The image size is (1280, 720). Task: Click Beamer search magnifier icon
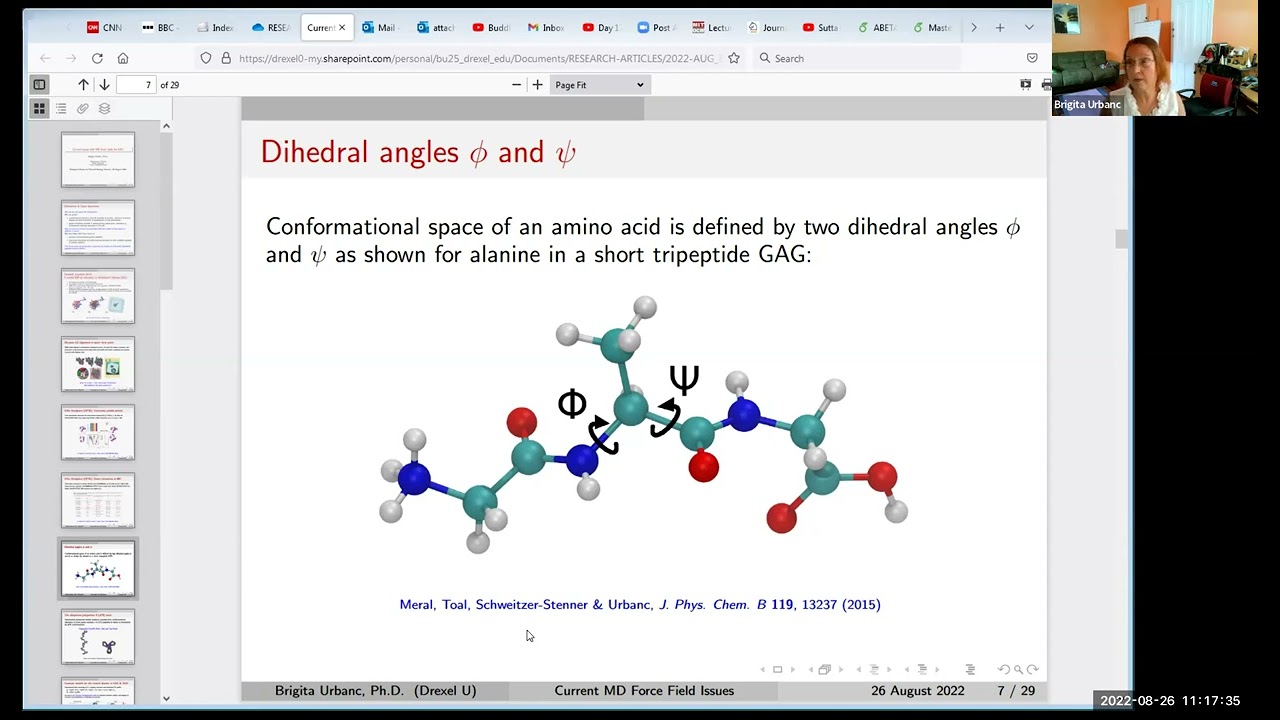coord(1018,669)
